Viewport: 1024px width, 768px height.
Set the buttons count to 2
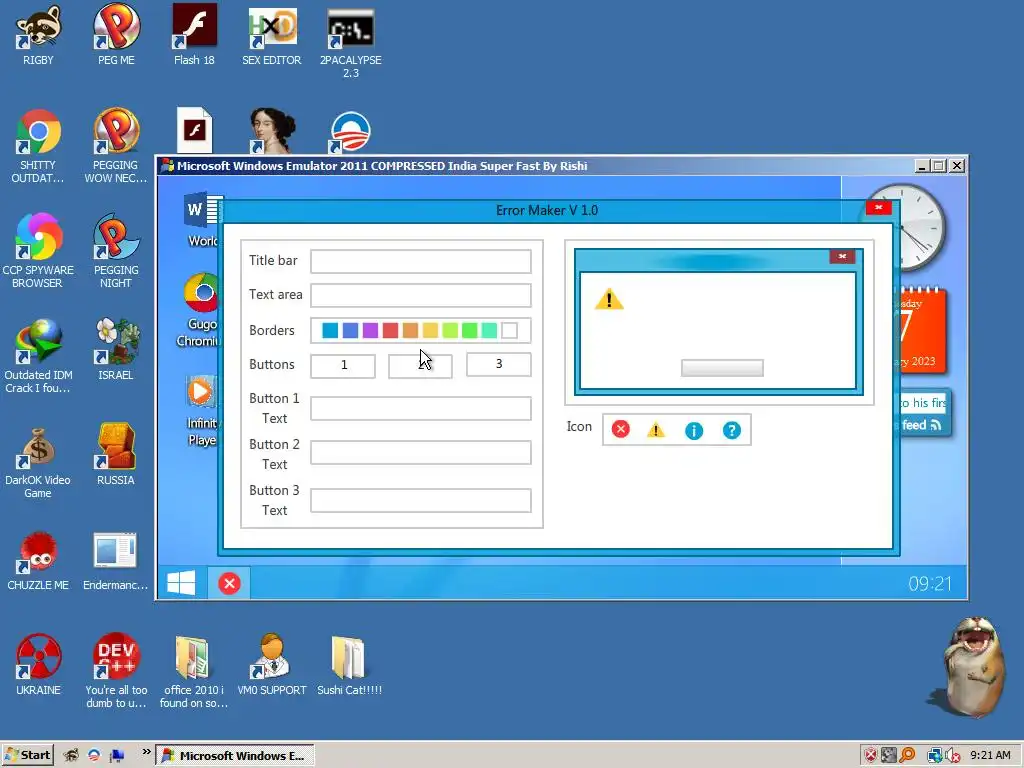click(x=420, y=366)
